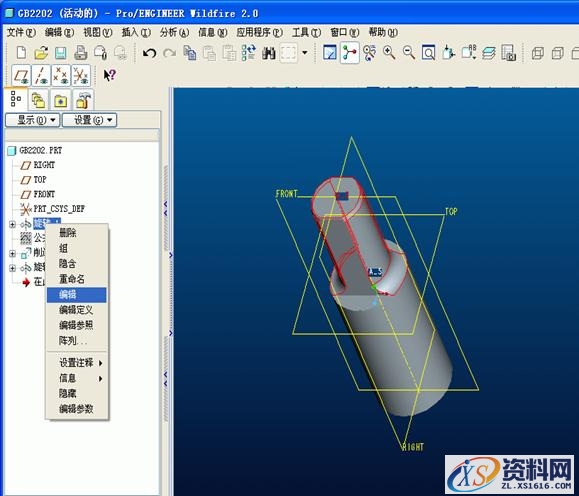Open the 显示 dropdown in model tree

coord(32,120)
